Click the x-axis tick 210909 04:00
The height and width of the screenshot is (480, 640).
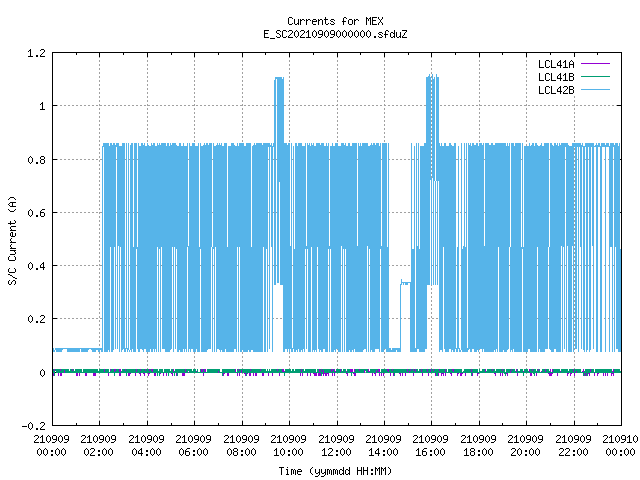[x=146, y=446]
